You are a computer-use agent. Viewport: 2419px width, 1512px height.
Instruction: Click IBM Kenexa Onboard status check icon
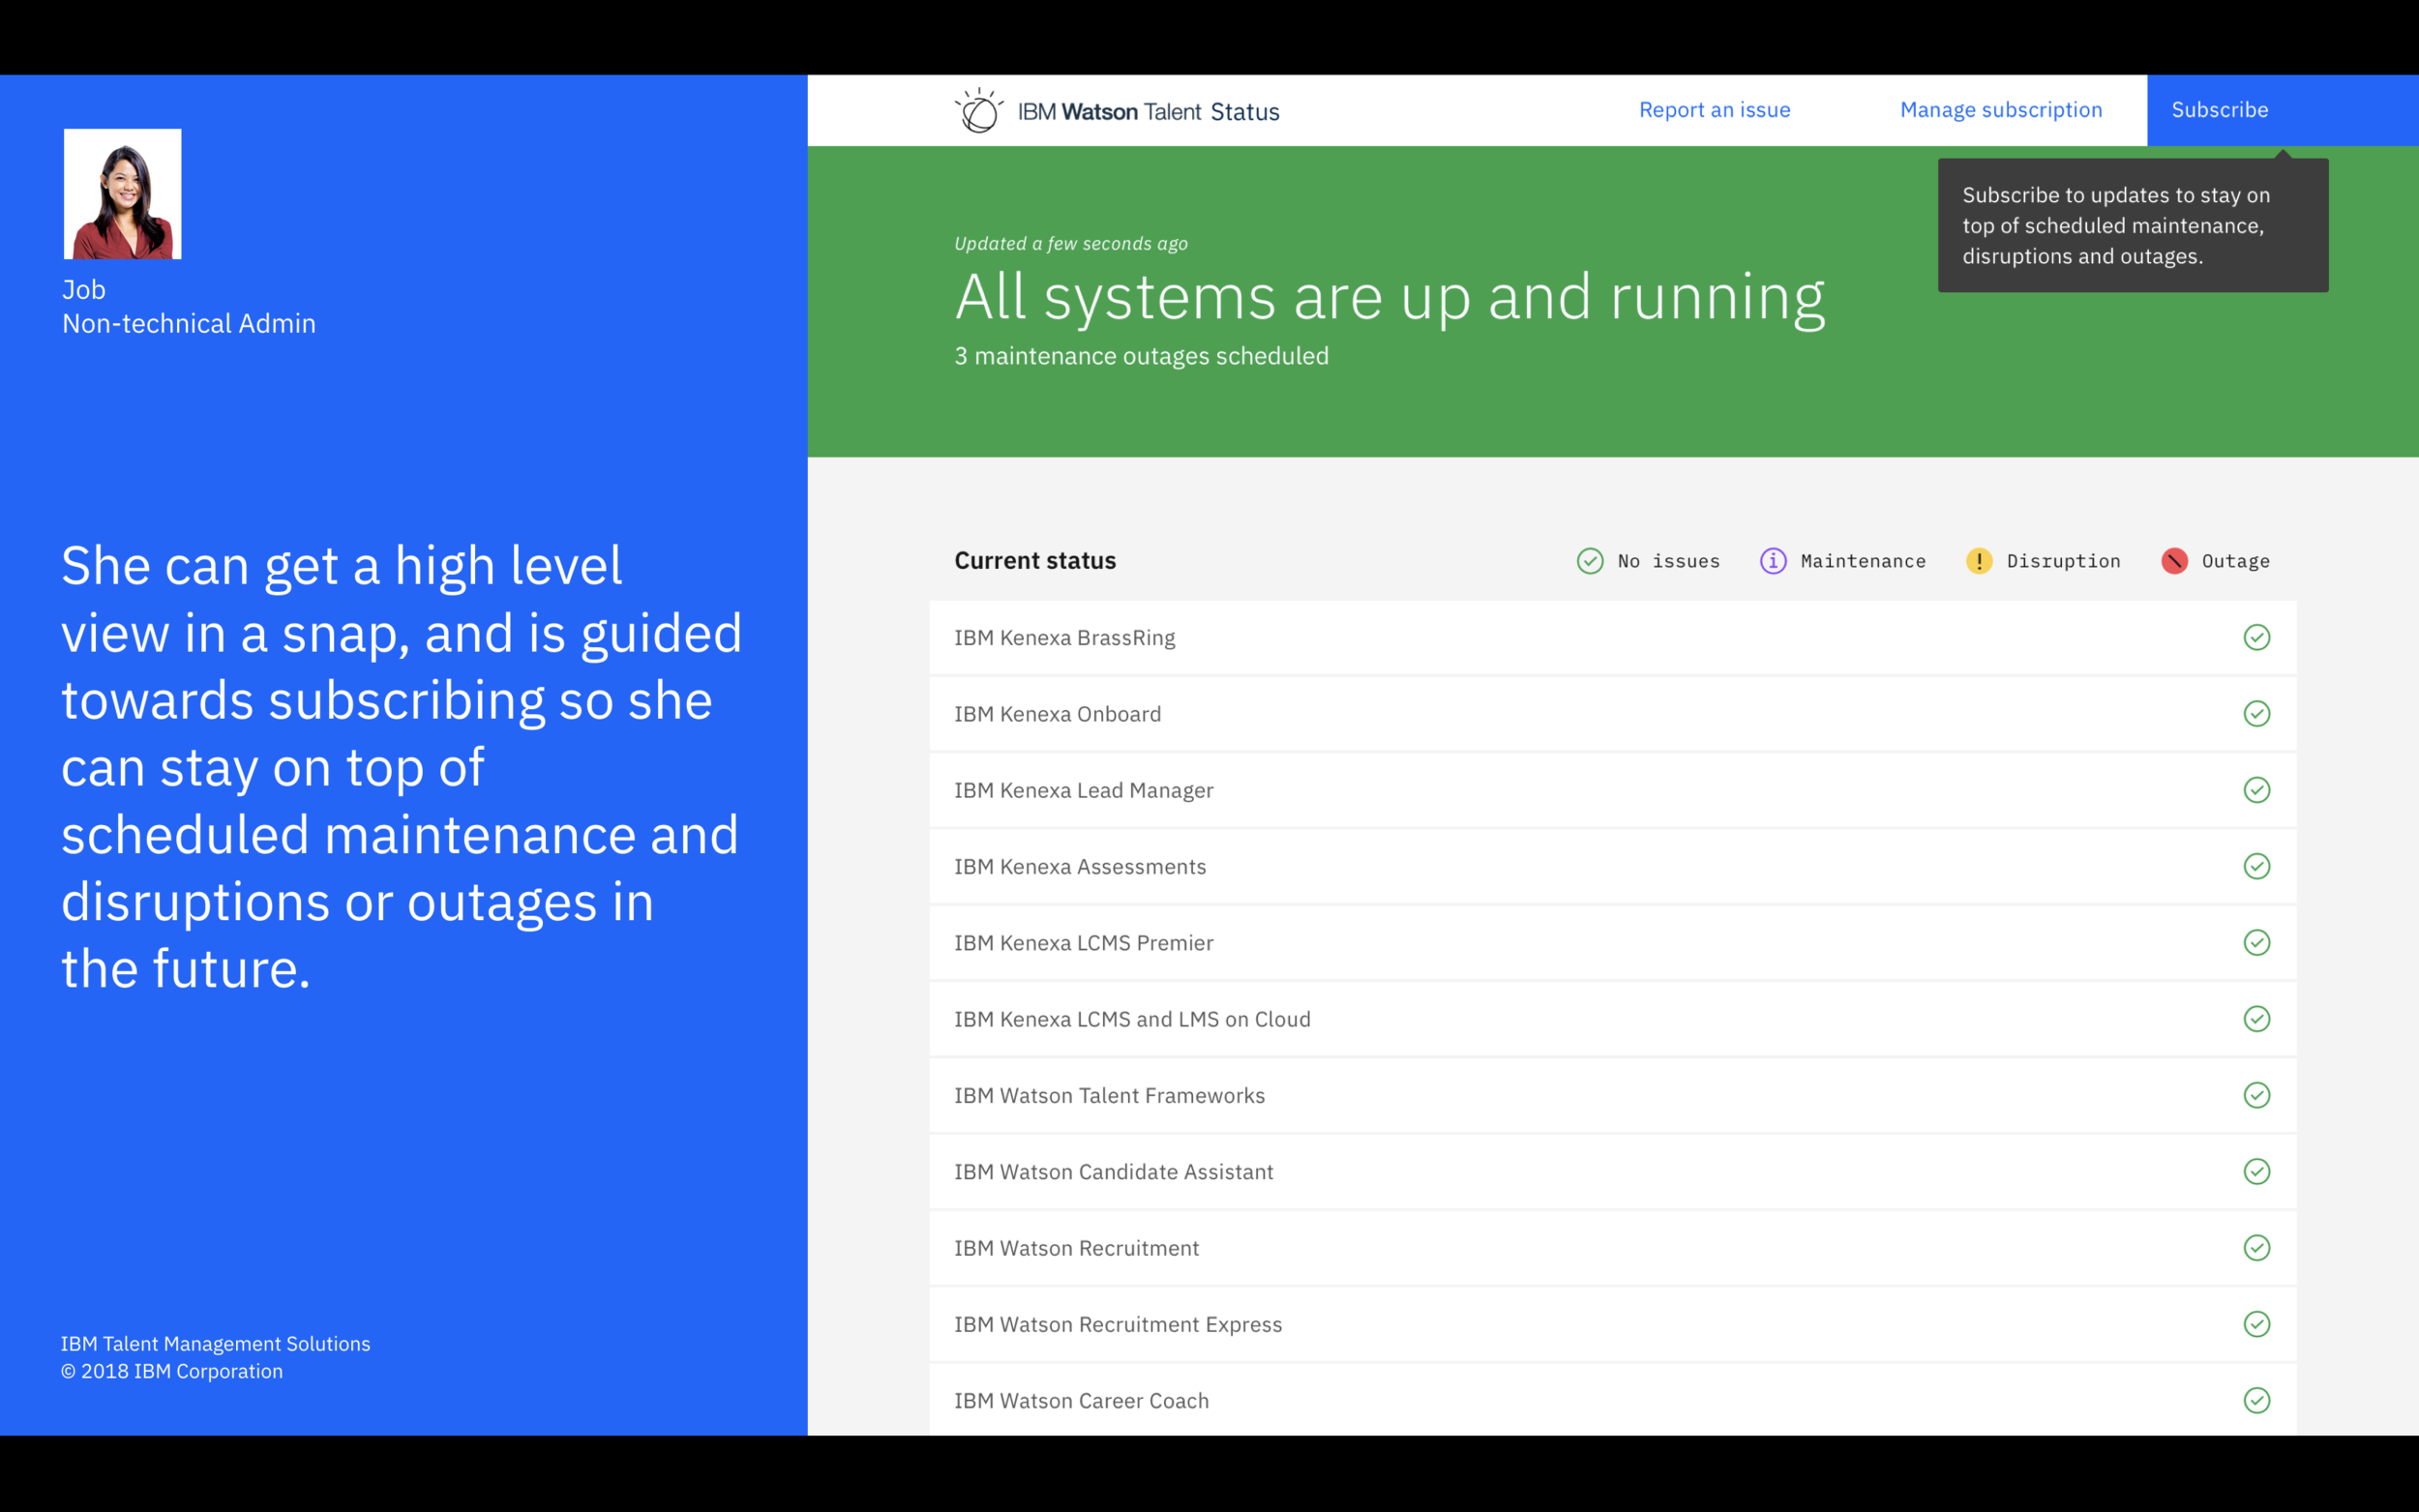coord(2256,714)
